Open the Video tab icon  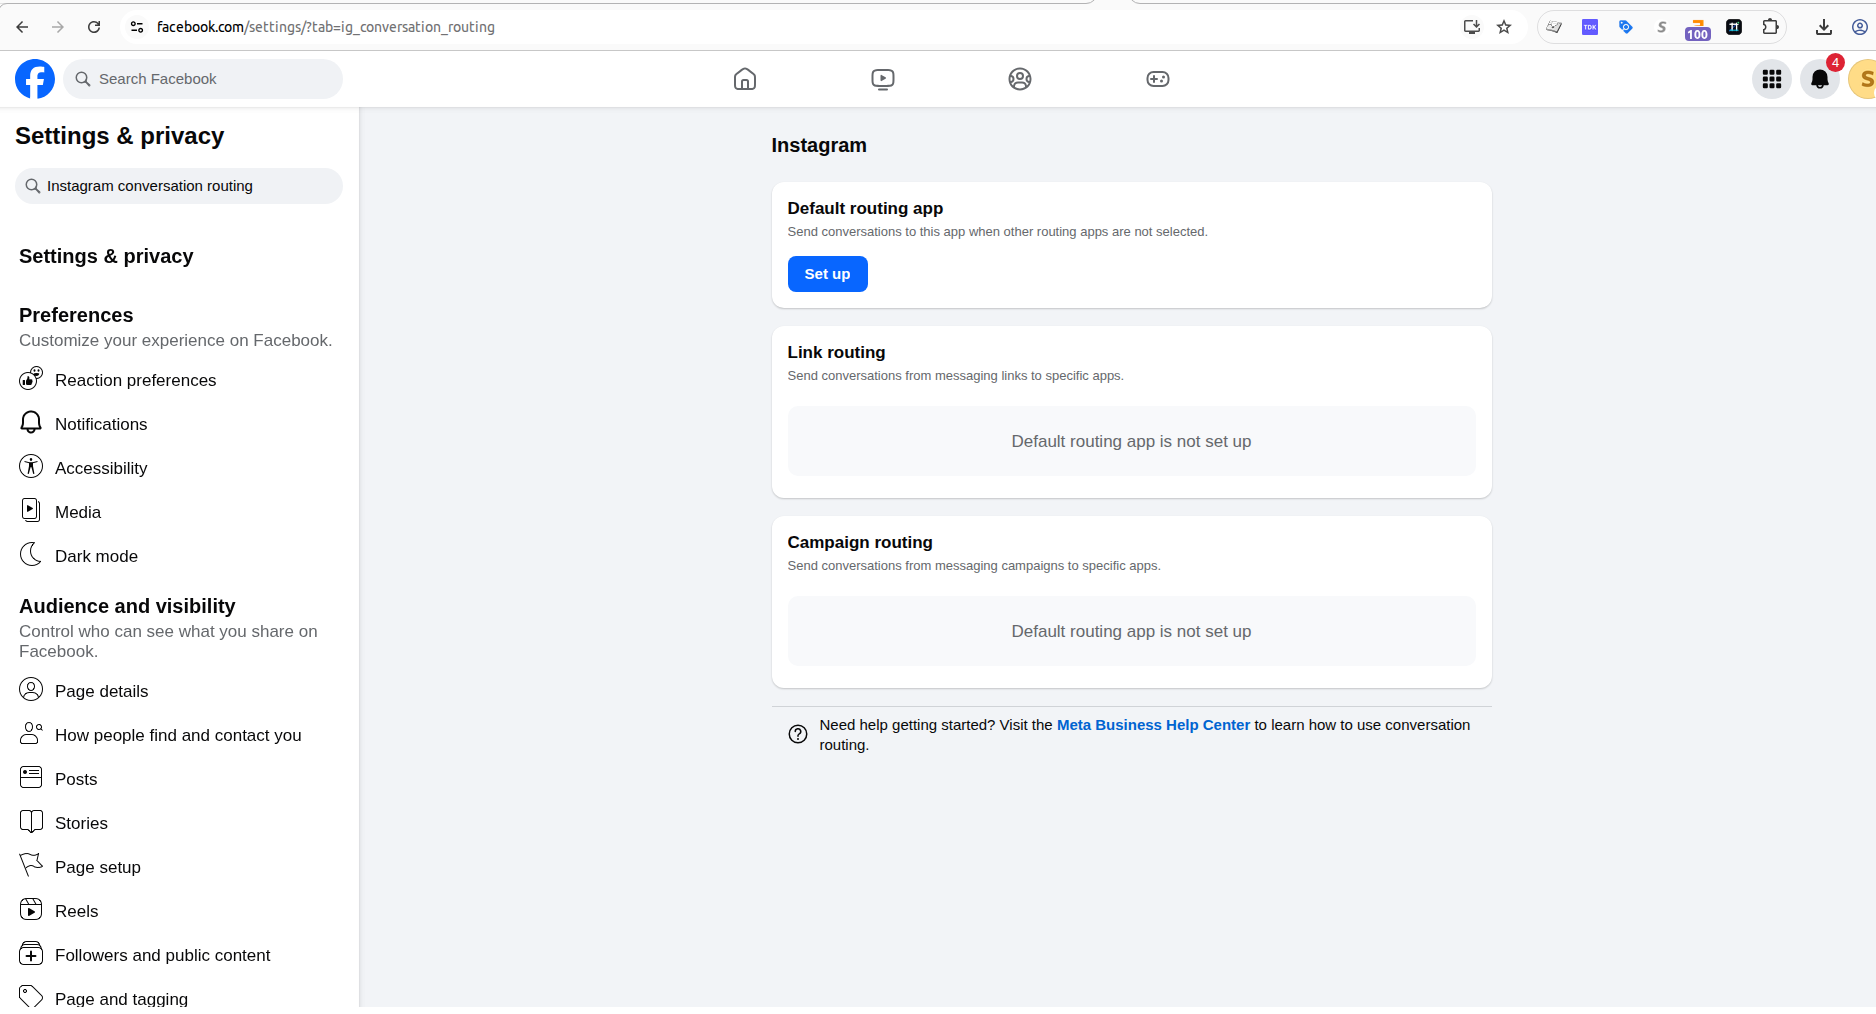pos(883,79)
